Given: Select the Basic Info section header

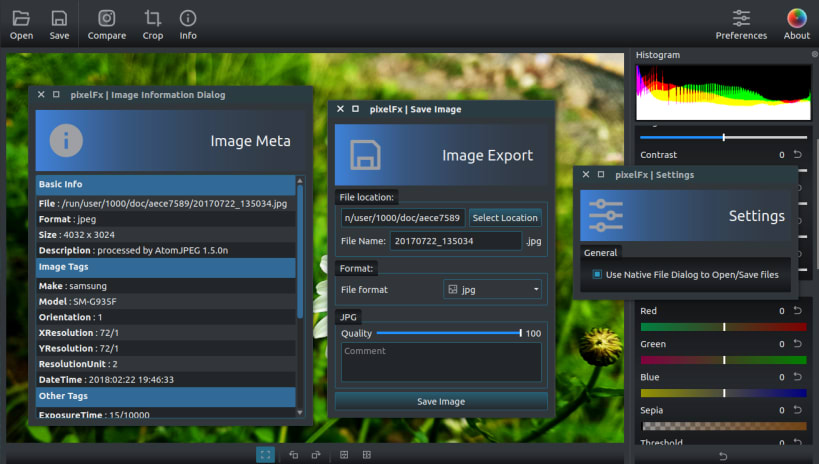Looking at the screenshot, I should tap(166, 184).
